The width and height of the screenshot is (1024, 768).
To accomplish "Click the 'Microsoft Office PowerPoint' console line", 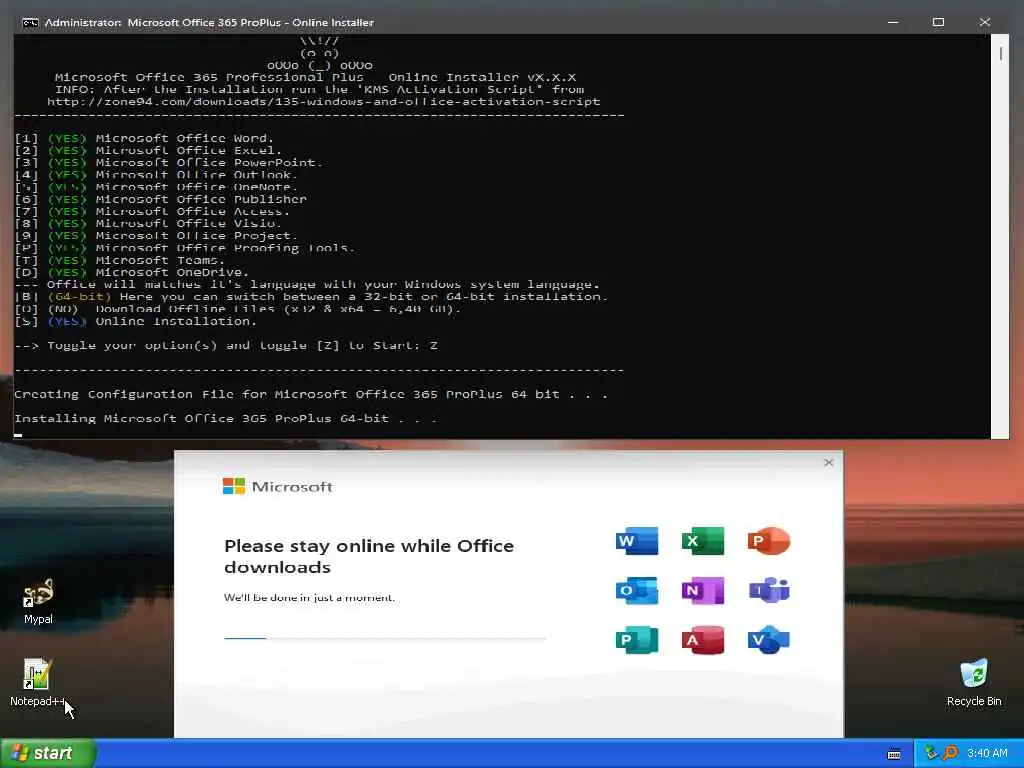I will point(168,163).
